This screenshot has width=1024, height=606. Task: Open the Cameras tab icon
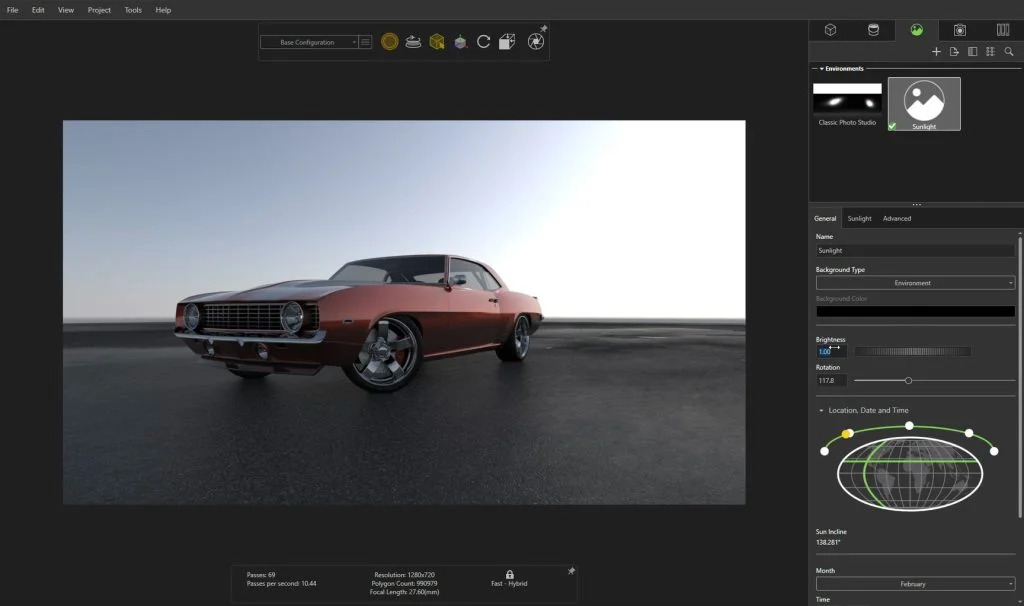960,30
